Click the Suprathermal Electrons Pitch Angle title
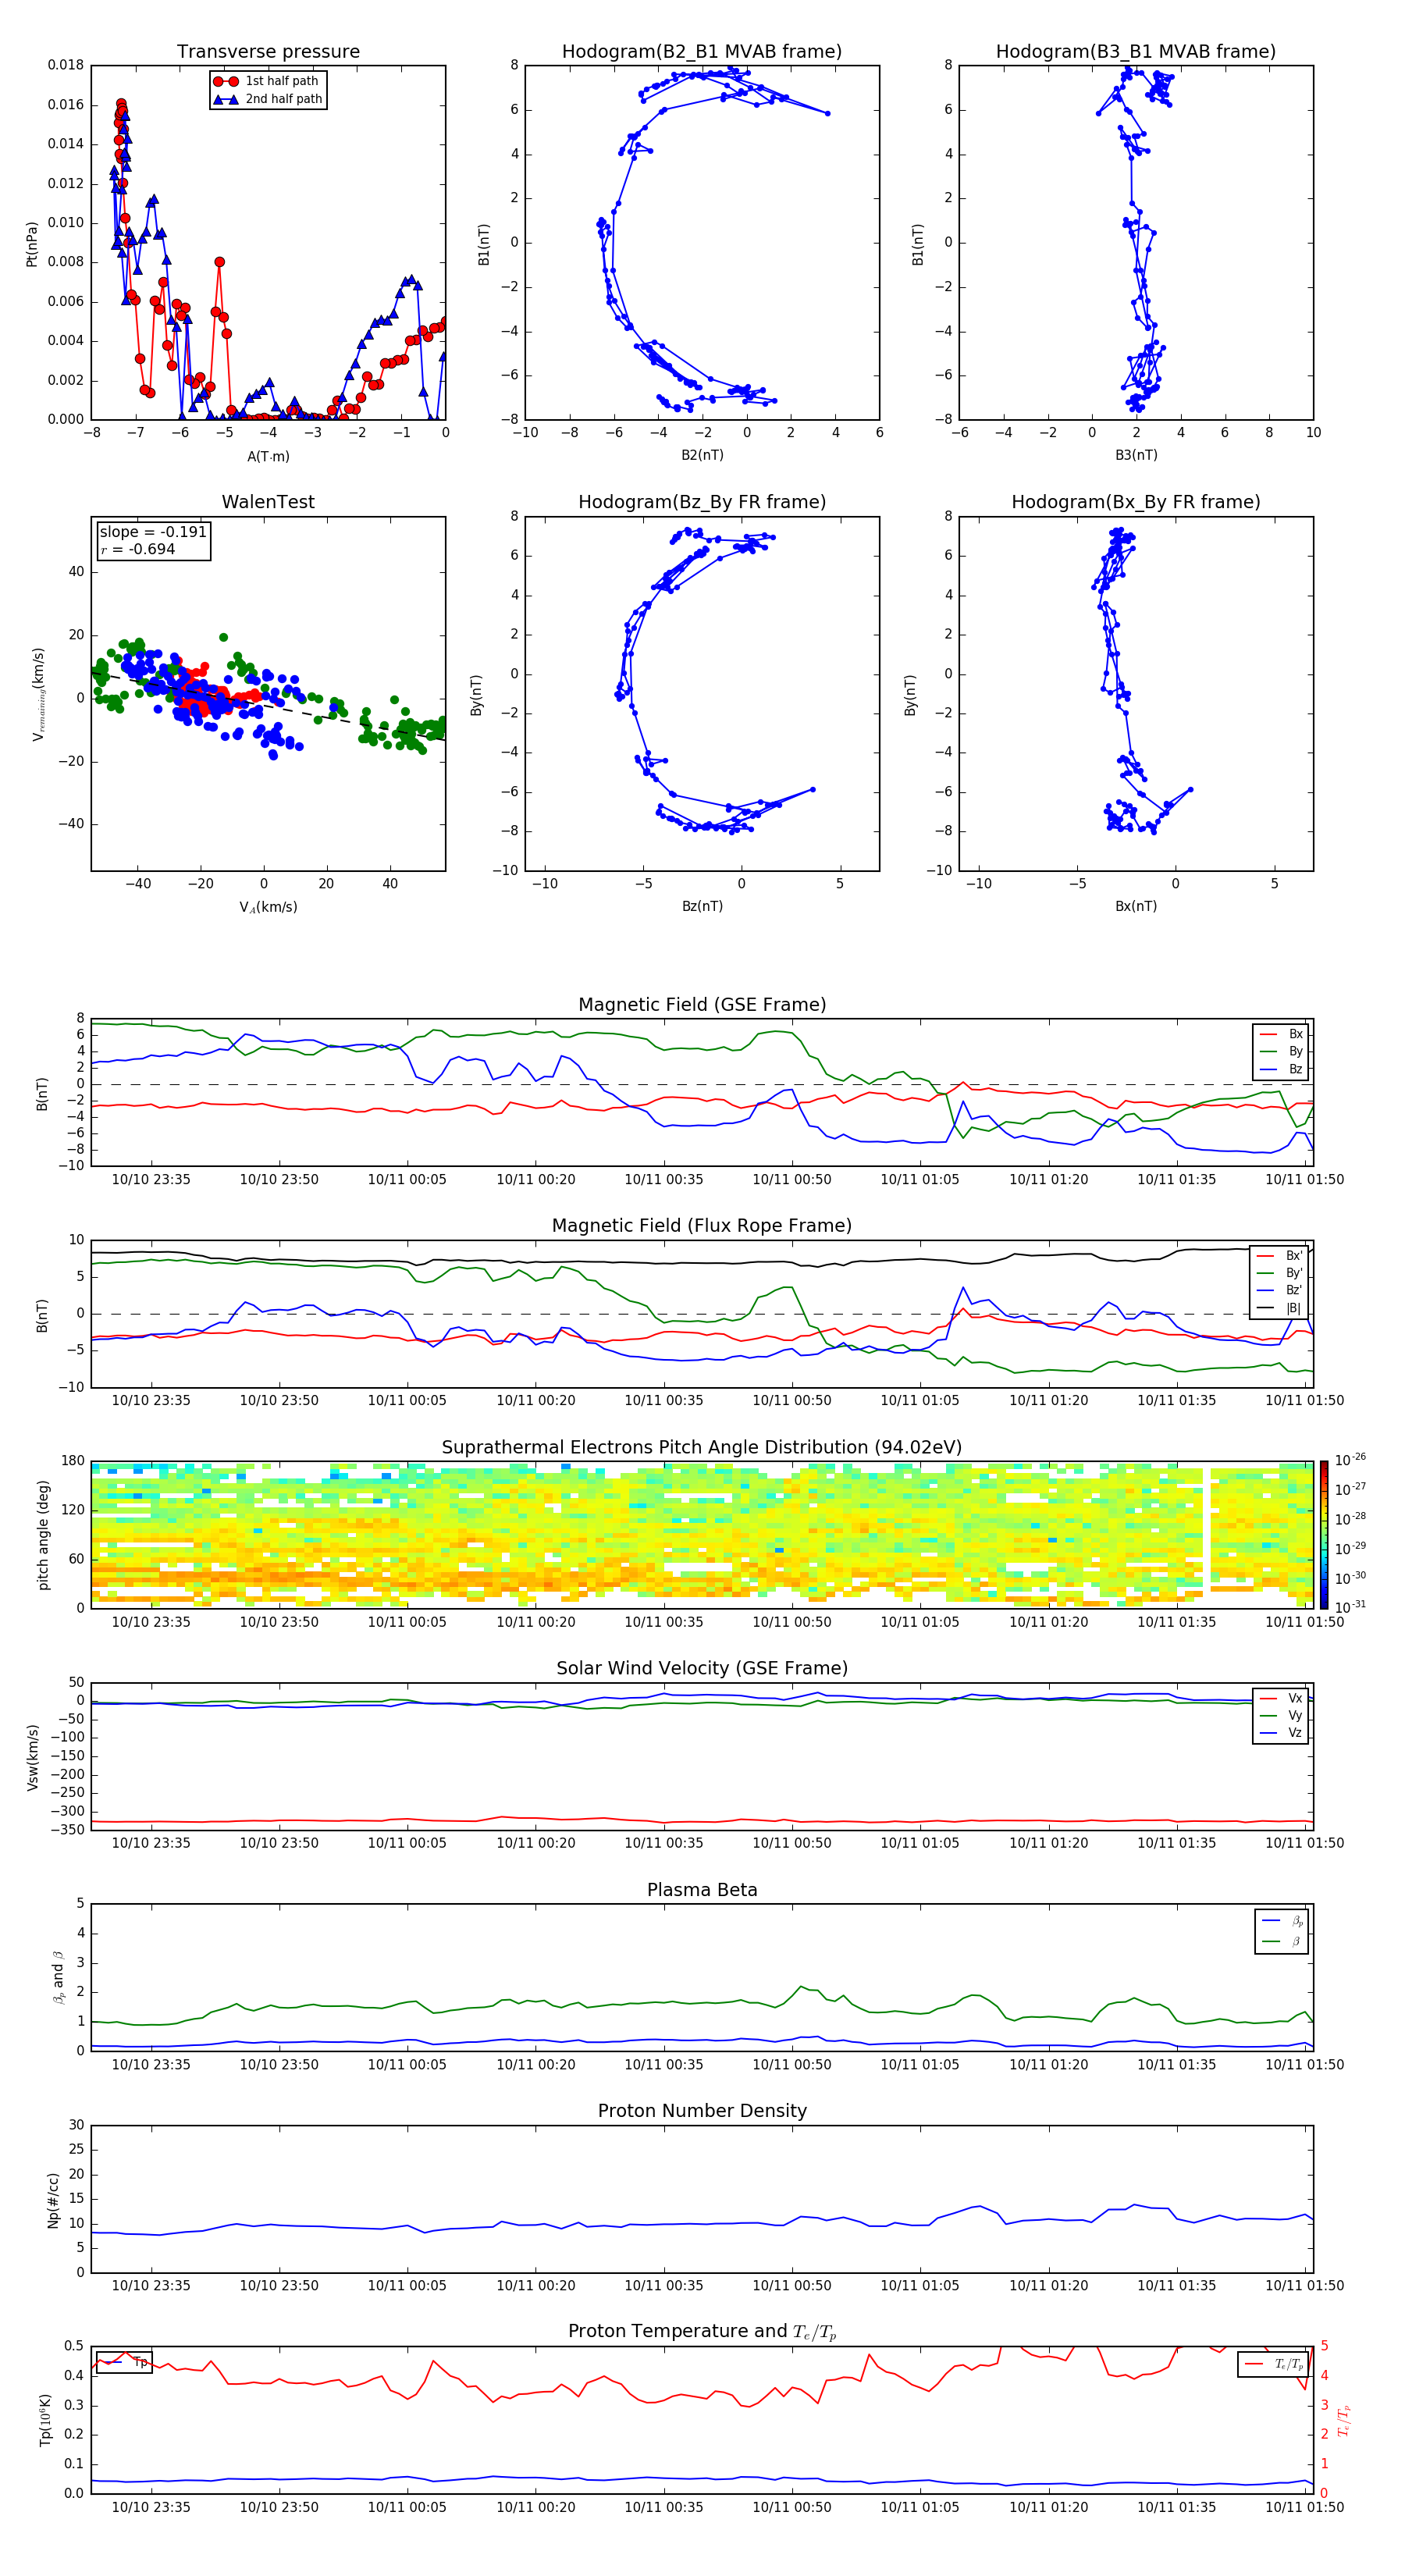The image size is (1405, 2576). tap(702, 1448)
